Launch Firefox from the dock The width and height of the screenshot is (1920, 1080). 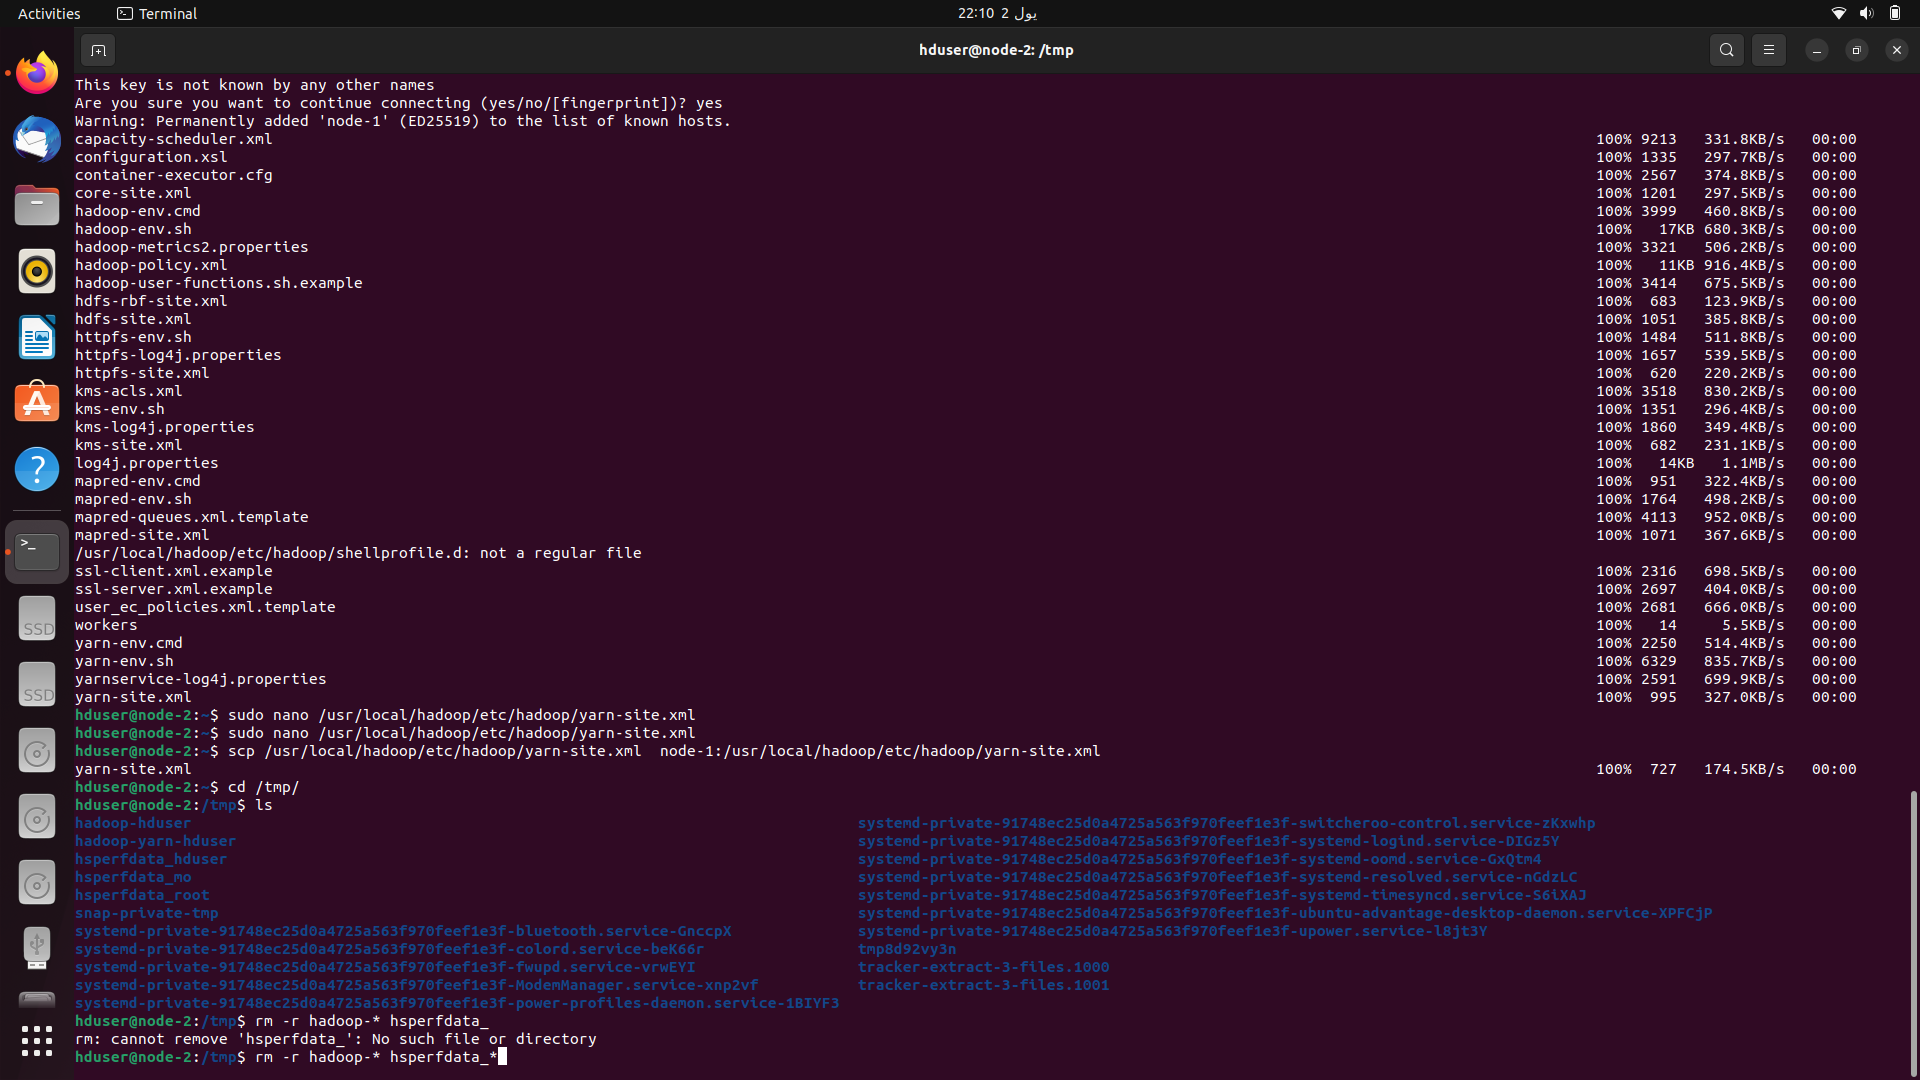click(37, 73)
